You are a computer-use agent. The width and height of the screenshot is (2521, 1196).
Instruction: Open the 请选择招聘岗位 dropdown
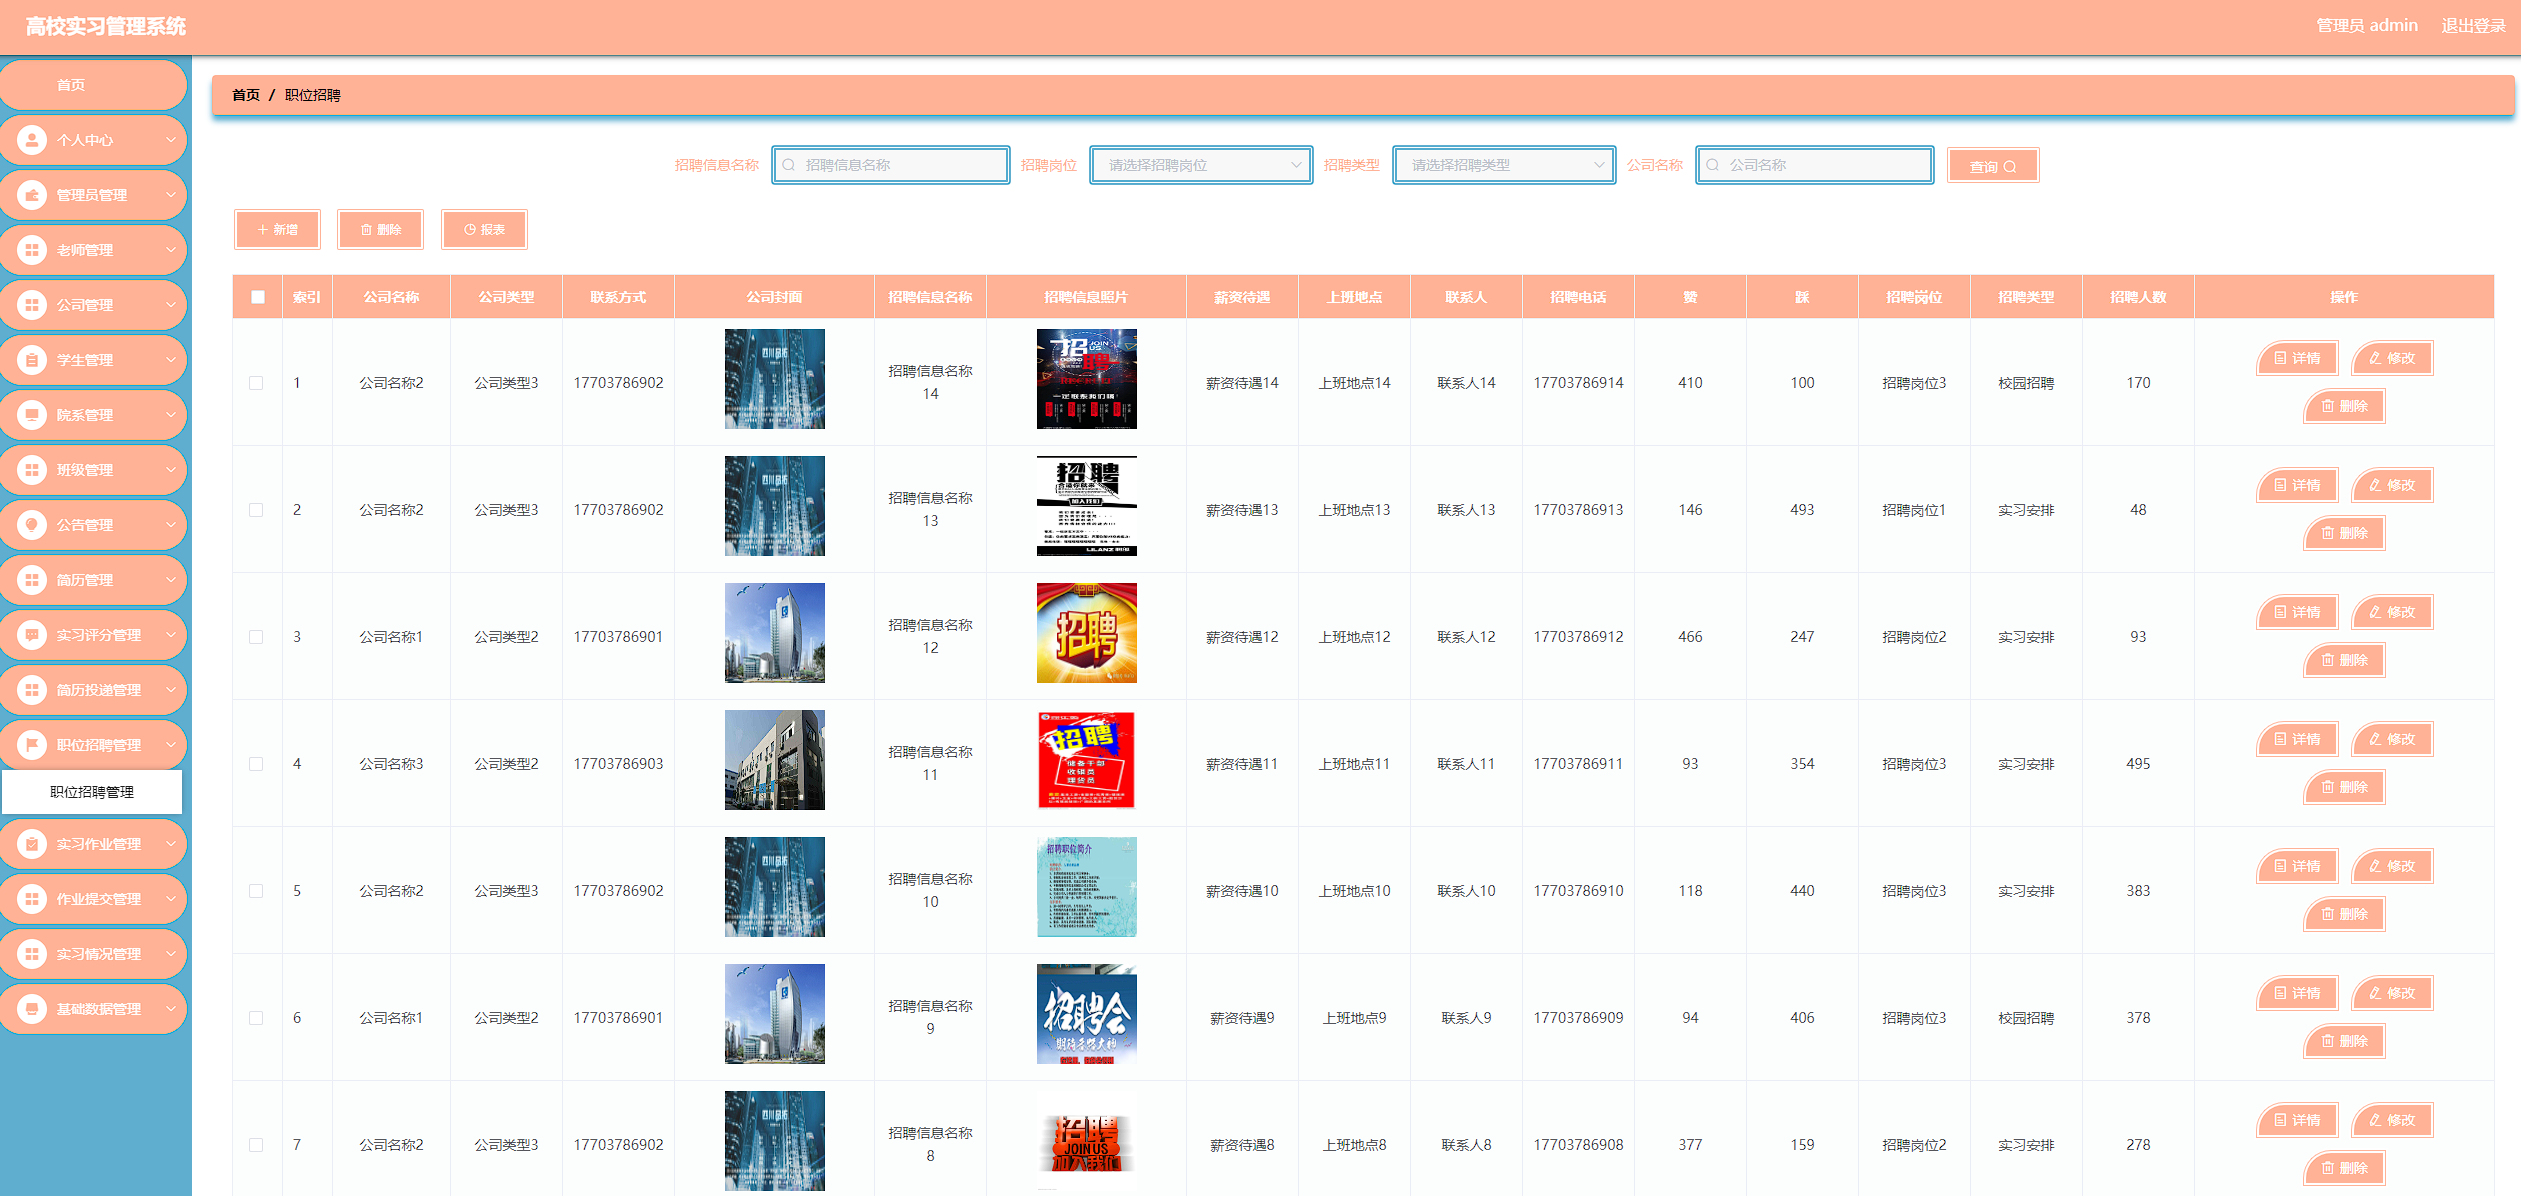click(1200, 165)
